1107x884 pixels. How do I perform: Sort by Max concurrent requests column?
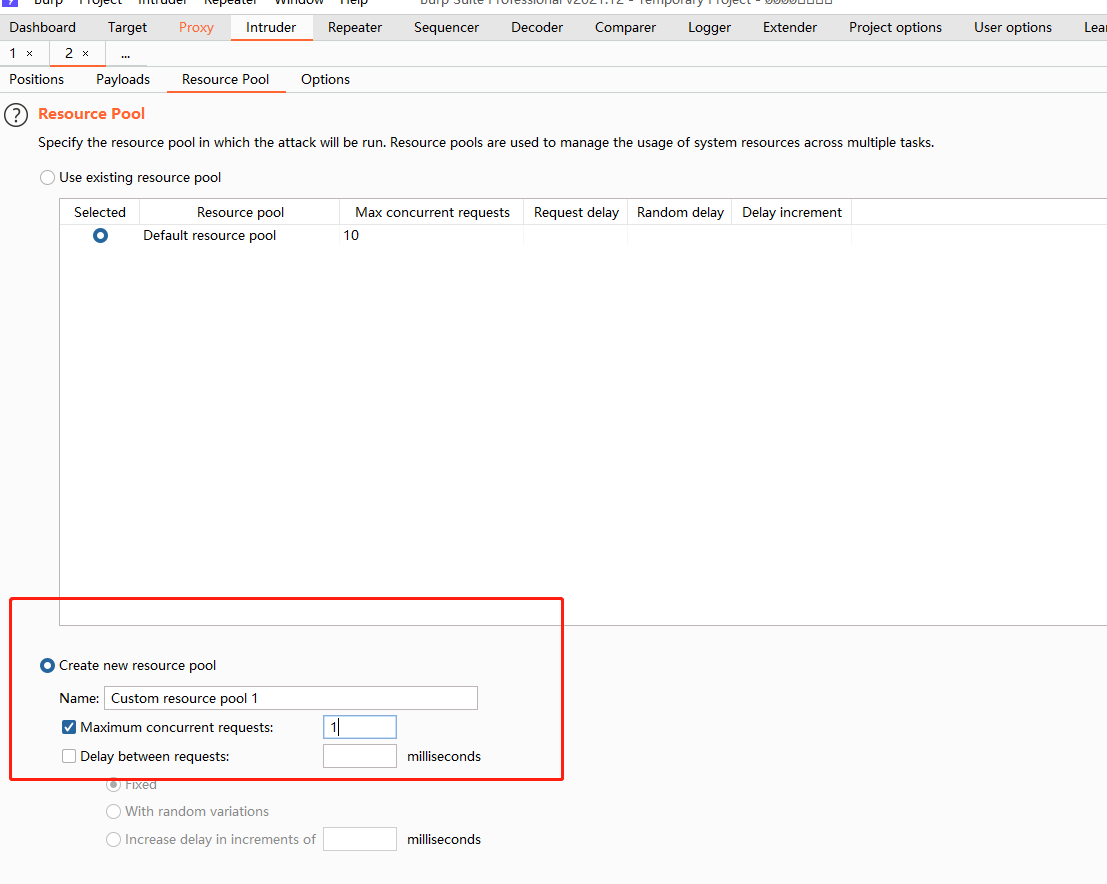click(432, 213)
